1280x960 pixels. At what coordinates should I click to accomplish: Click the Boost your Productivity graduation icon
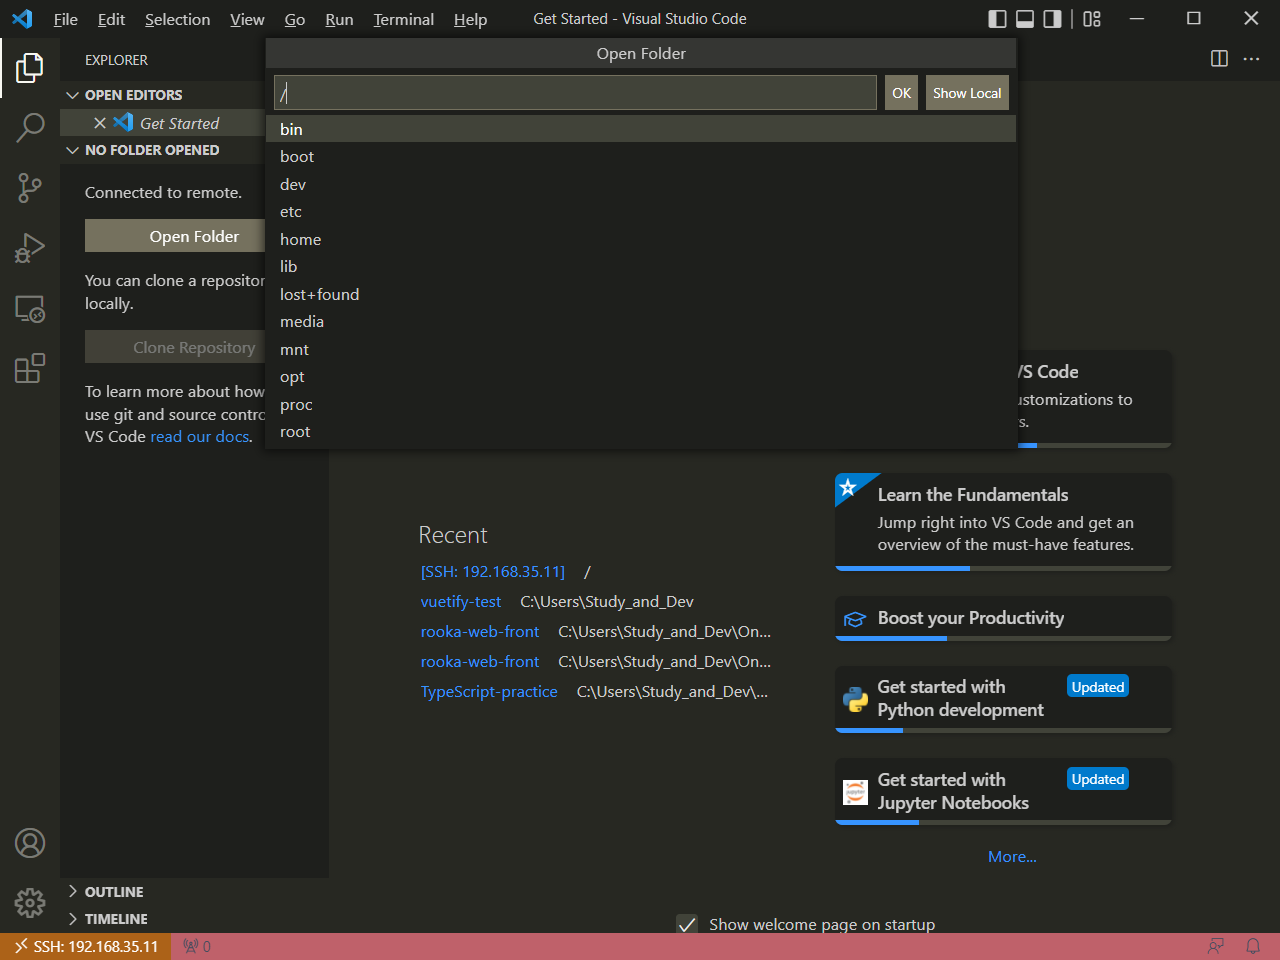pos(855,619)
